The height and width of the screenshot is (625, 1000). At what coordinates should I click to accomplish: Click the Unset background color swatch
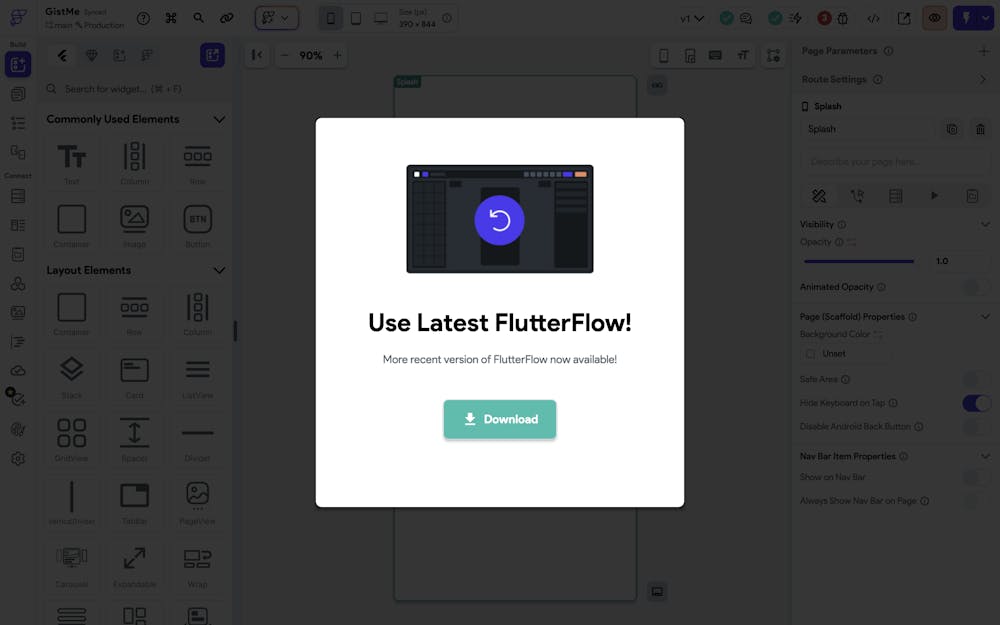pos(811,353)
